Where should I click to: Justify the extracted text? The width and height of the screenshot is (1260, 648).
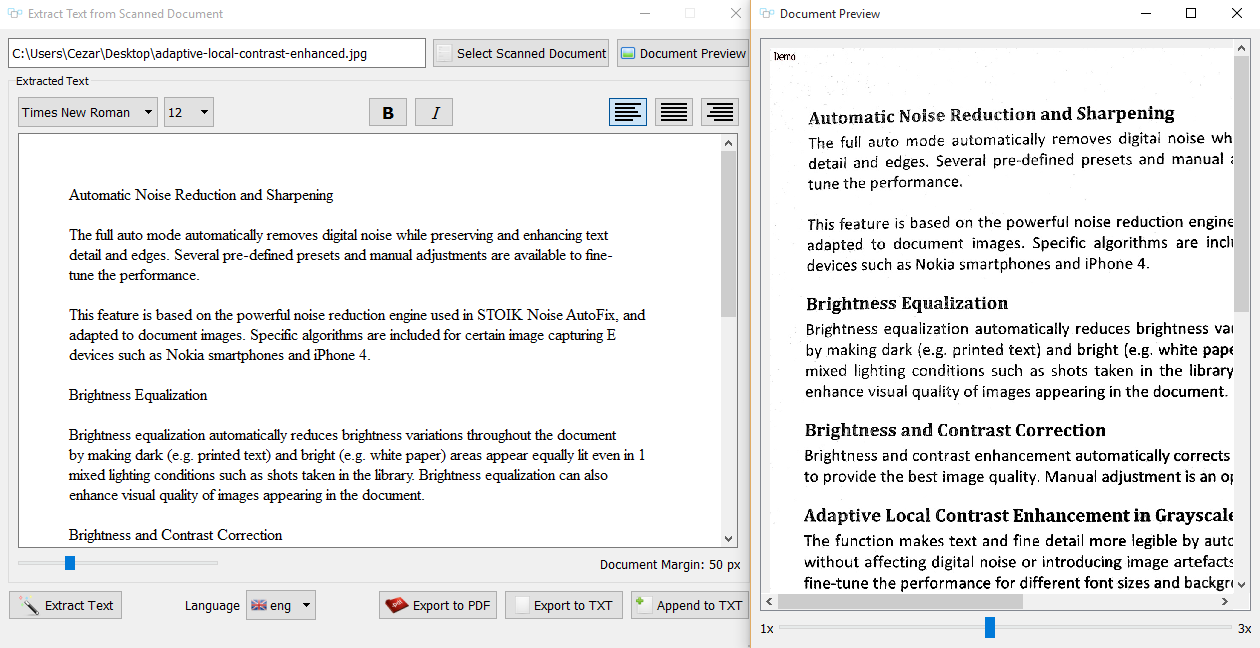coord(674,112)
